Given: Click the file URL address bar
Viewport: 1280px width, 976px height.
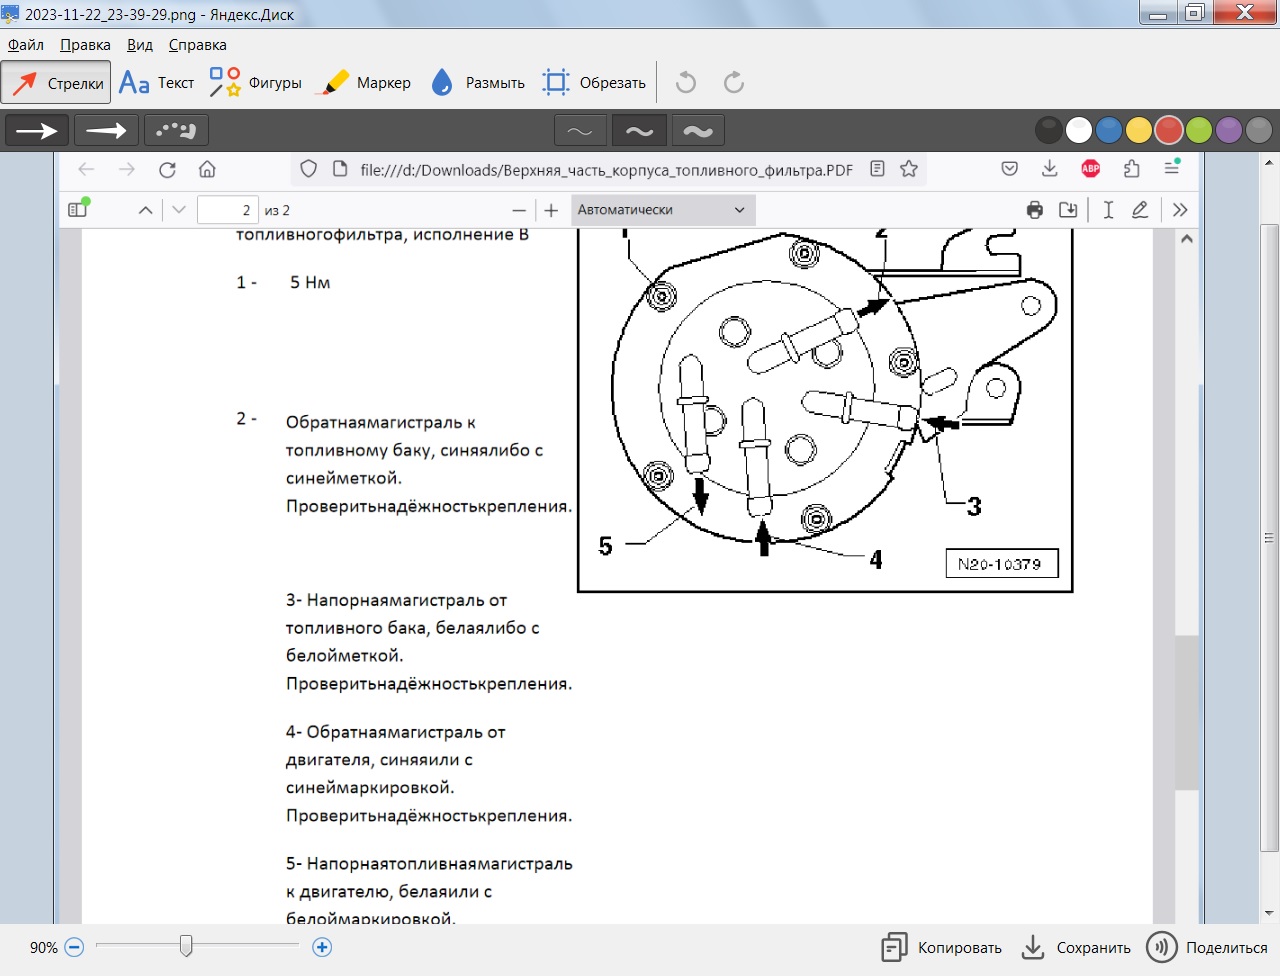Looking at the screenshot, I should click(607, 170).
